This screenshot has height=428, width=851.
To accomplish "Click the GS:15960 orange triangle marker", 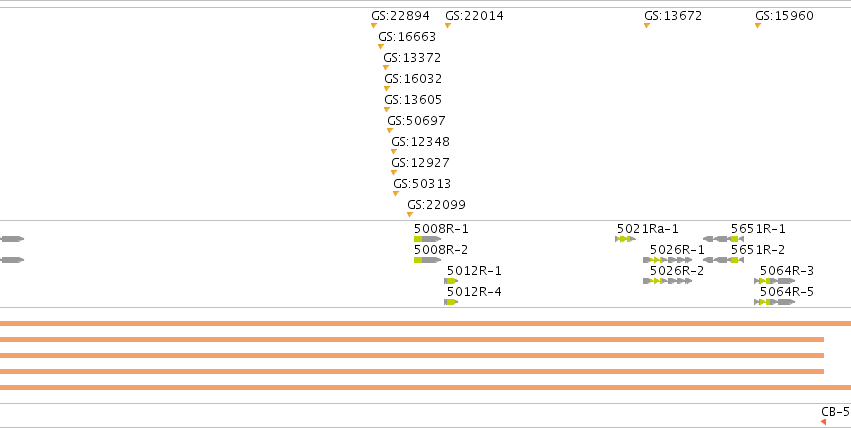I will (758, 25).
